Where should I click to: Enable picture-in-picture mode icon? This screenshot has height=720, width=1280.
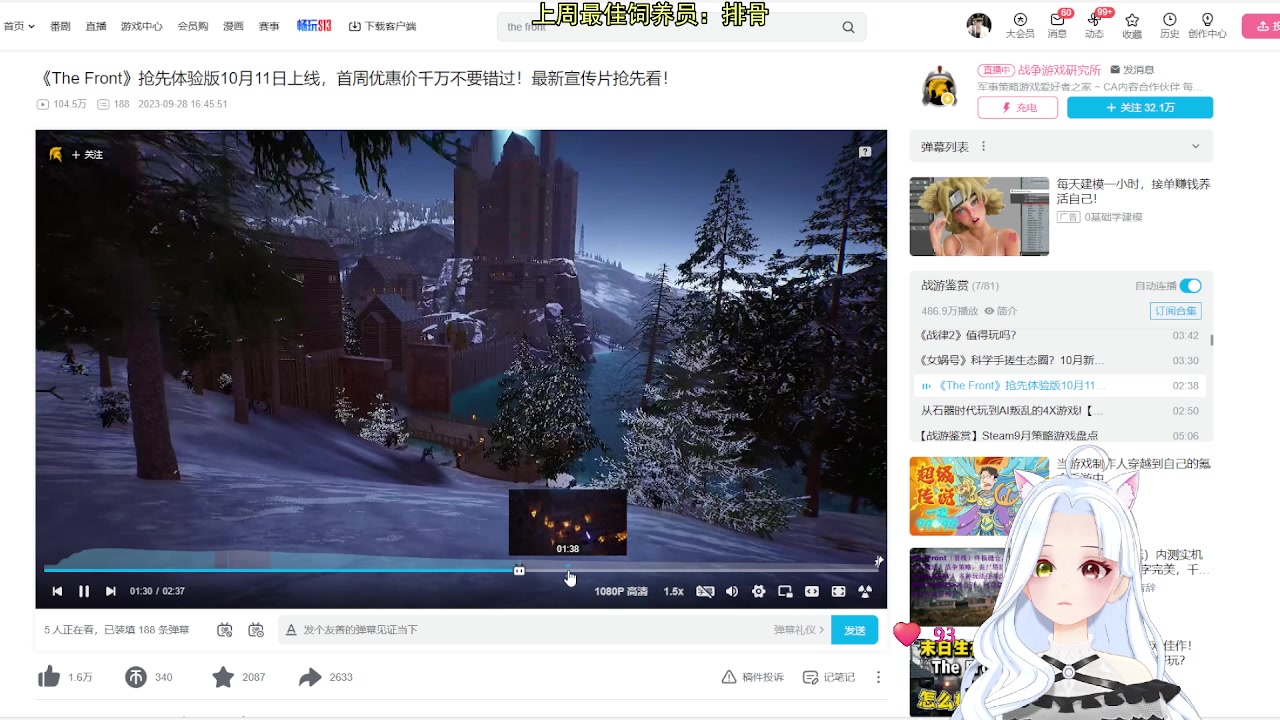pyautogui.click(x=786, y=591)
